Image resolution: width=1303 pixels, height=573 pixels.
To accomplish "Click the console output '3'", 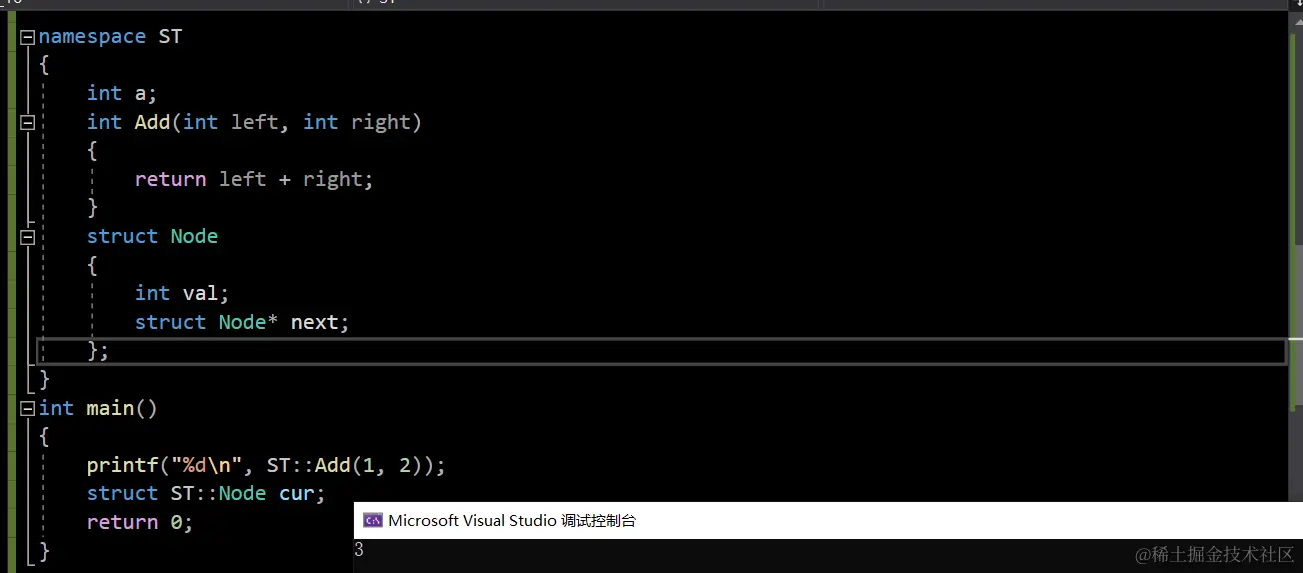I will pyautogui.click(x=359, y=550).
